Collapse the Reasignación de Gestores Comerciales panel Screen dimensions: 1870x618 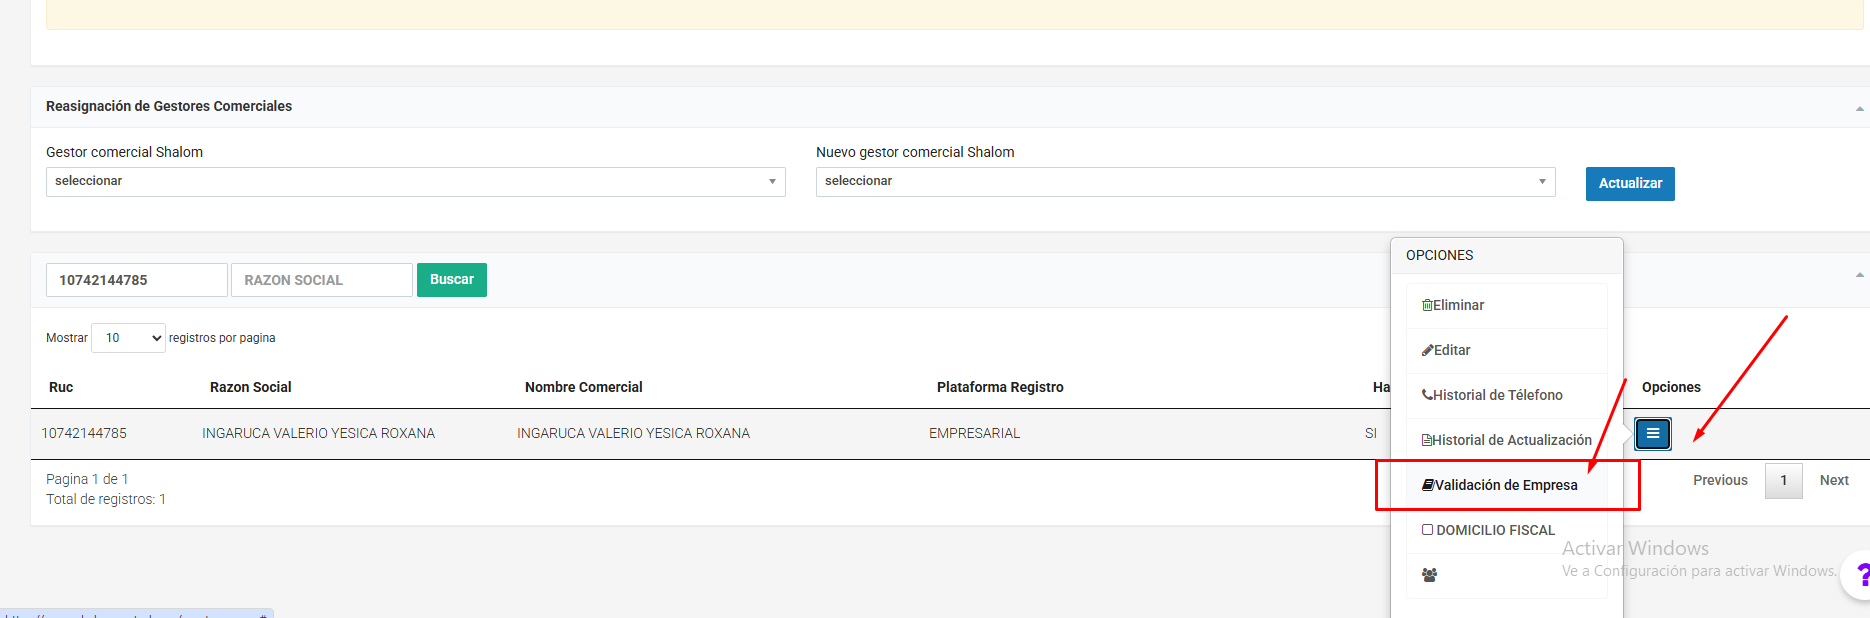pos(1859,108)
